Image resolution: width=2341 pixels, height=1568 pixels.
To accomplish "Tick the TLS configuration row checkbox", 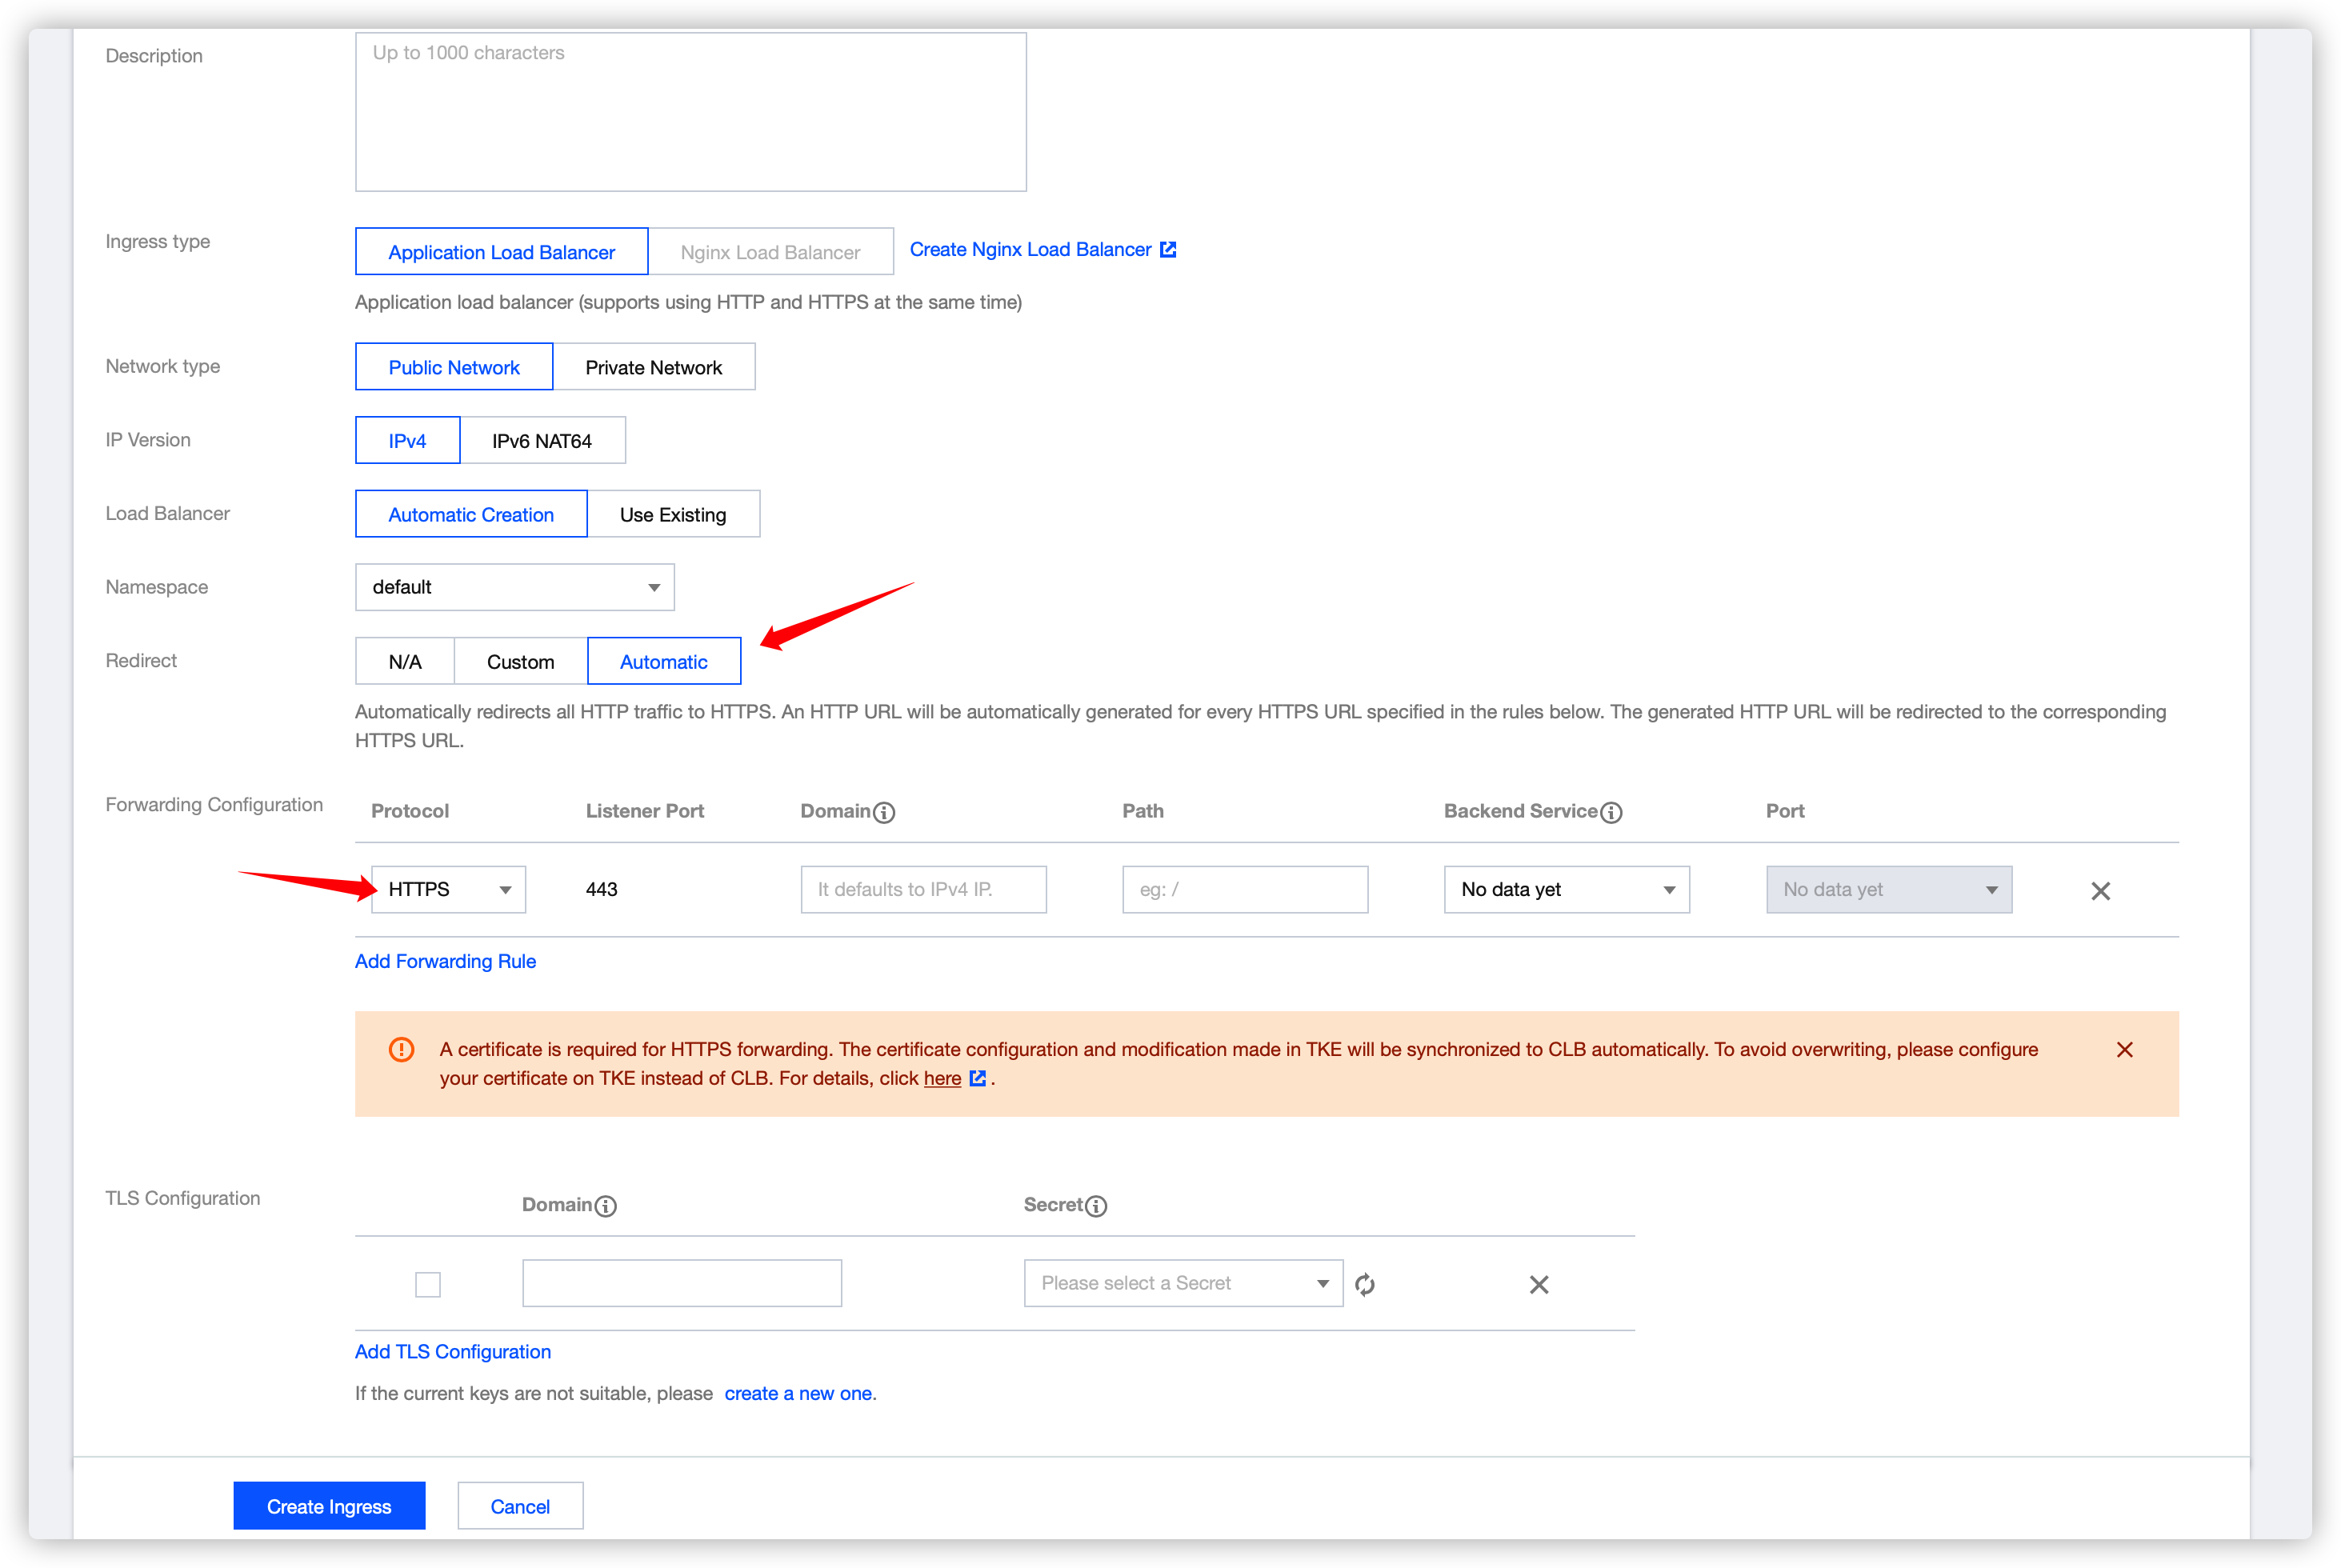I will [x=428, y=1284].
